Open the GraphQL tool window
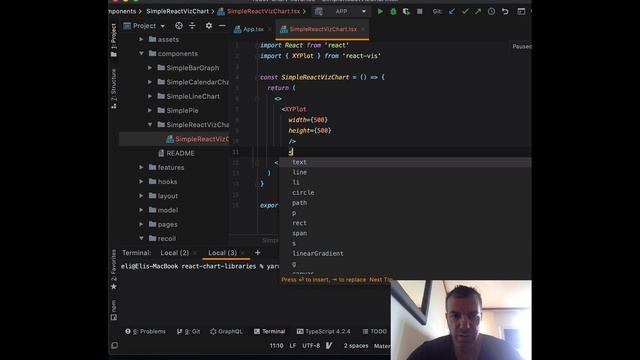The width and height of the screenshot is (640, 360). 226,331
